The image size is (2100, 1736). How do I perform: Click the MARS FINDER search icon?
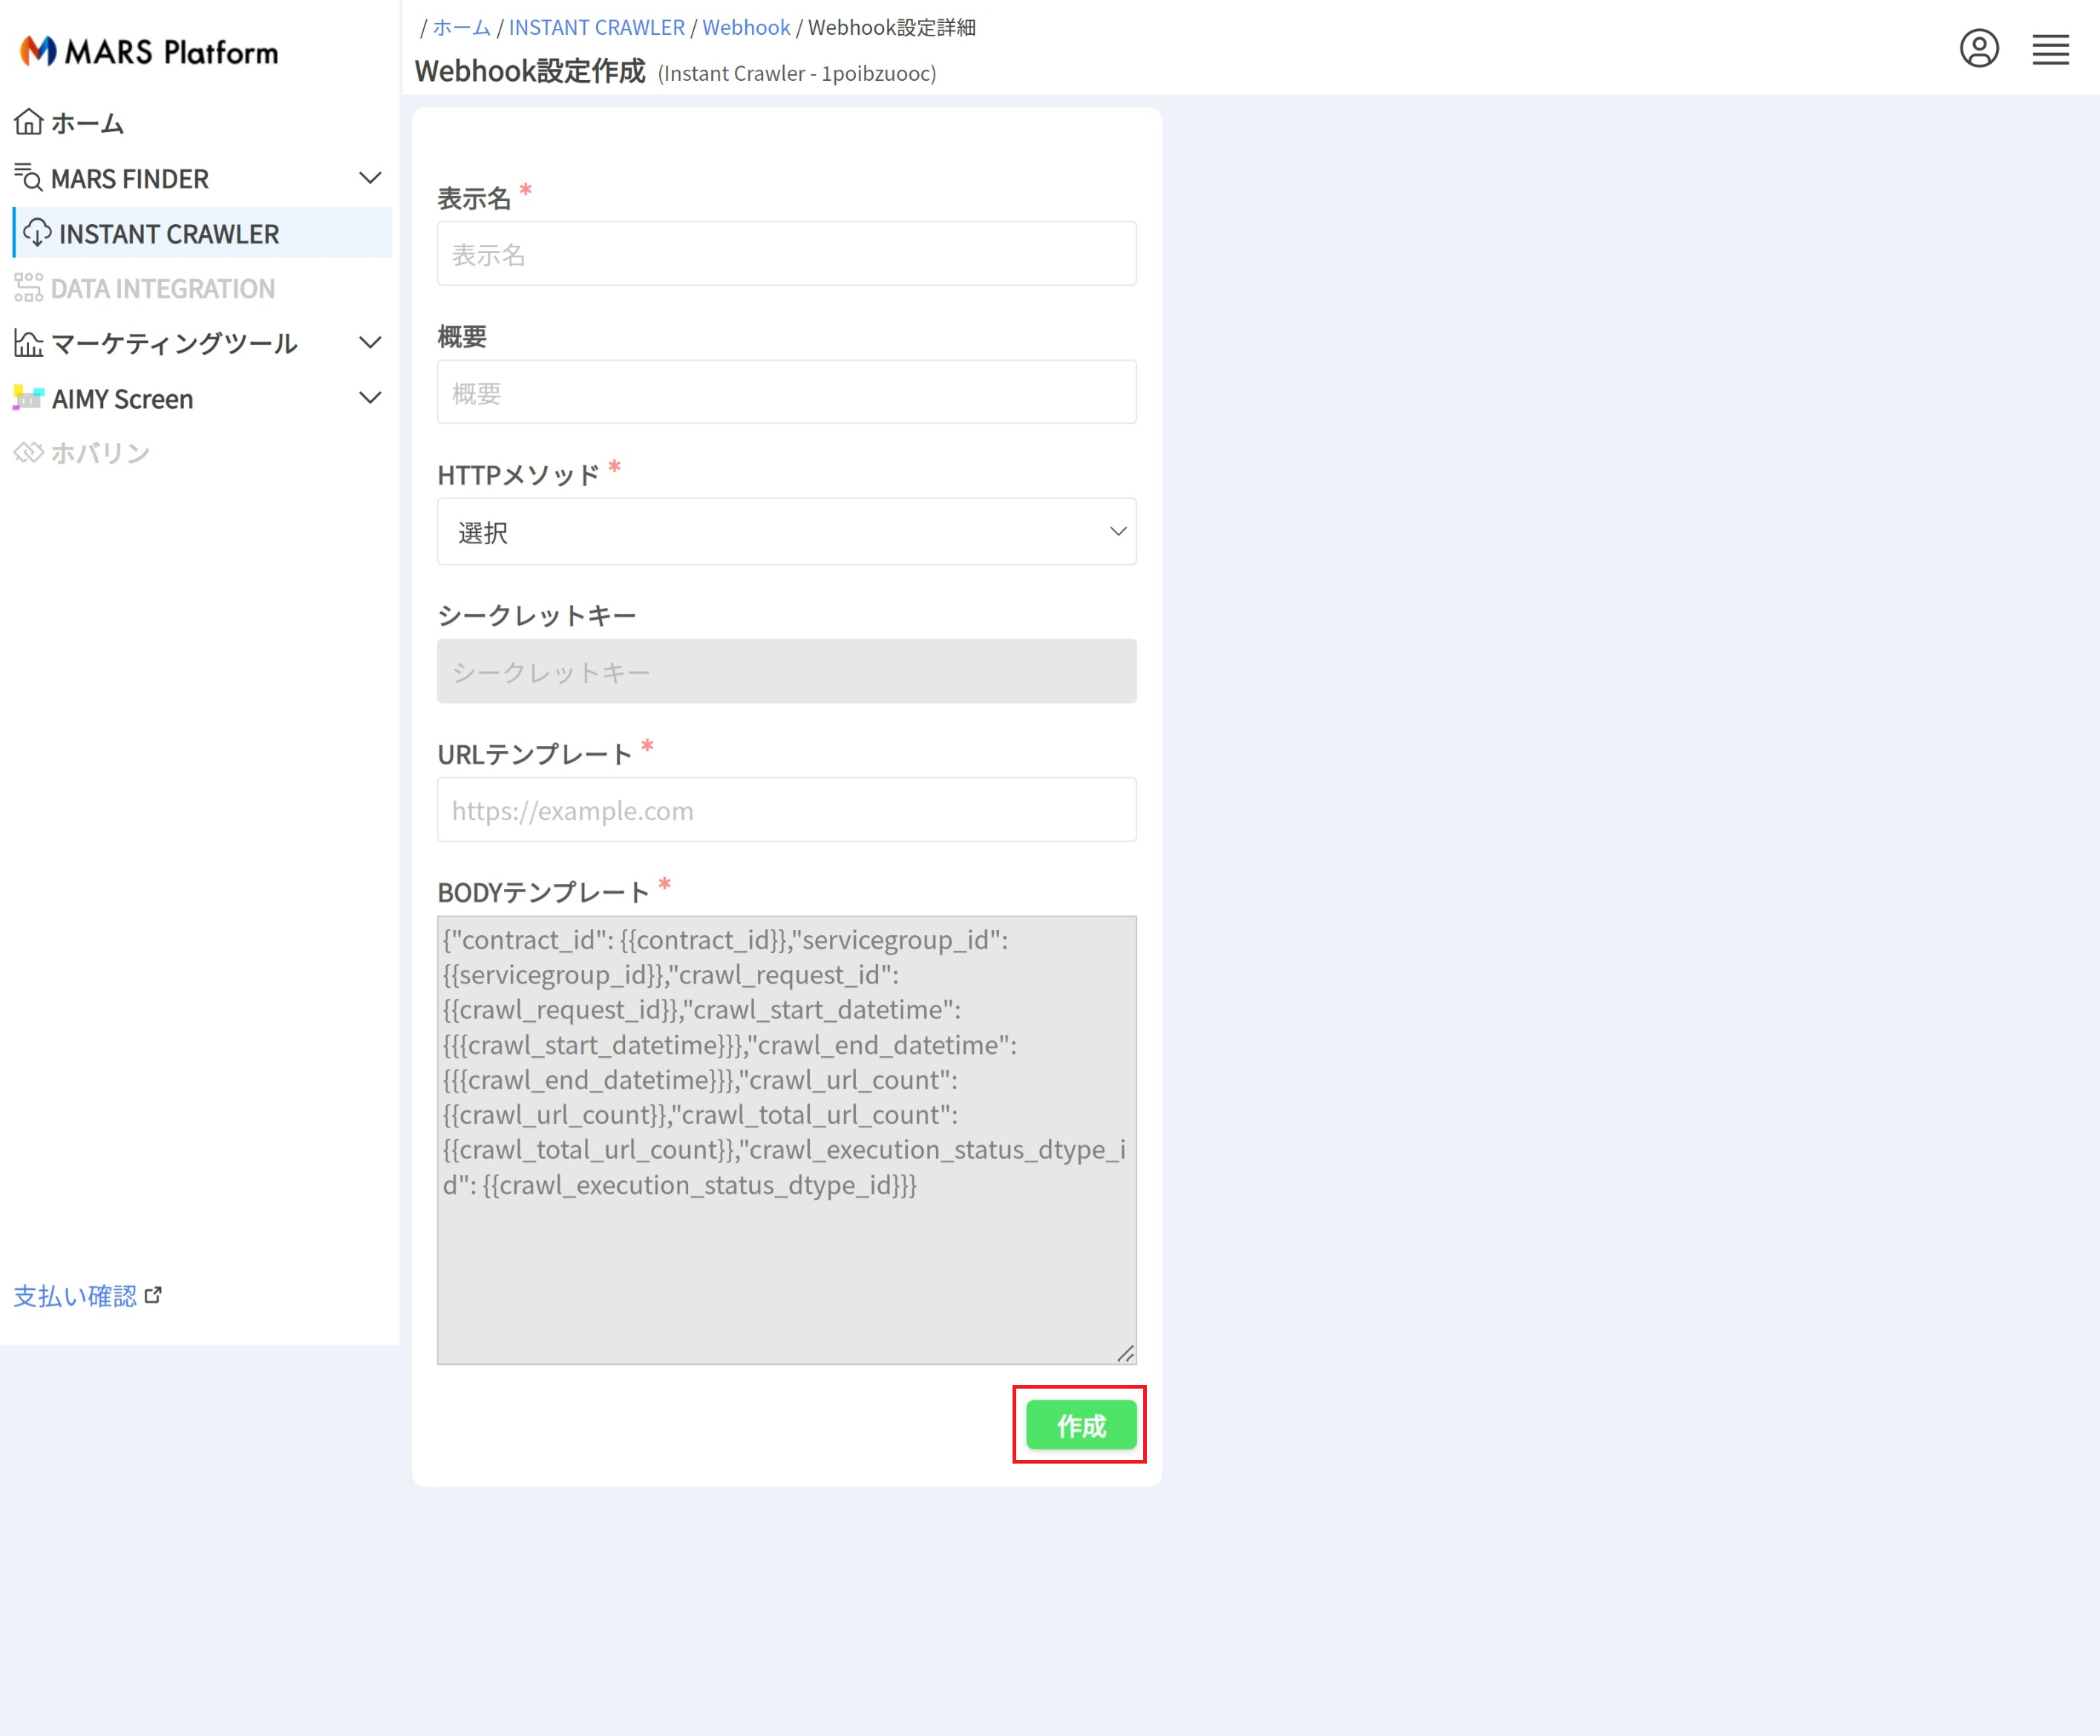pos(28,178)
